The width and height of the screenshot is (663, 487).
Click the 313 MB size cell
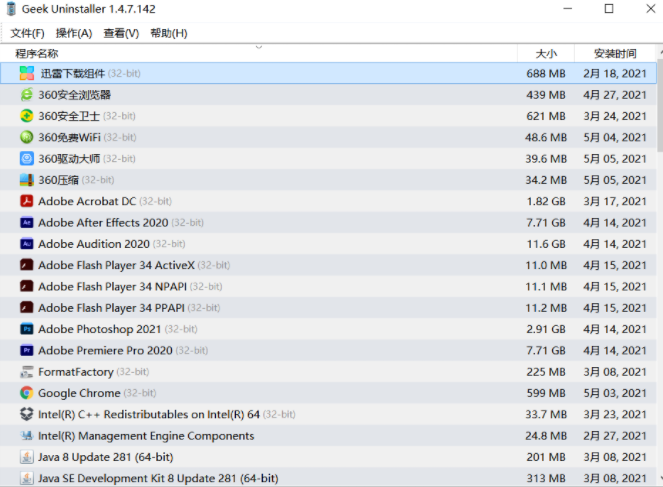546,478
